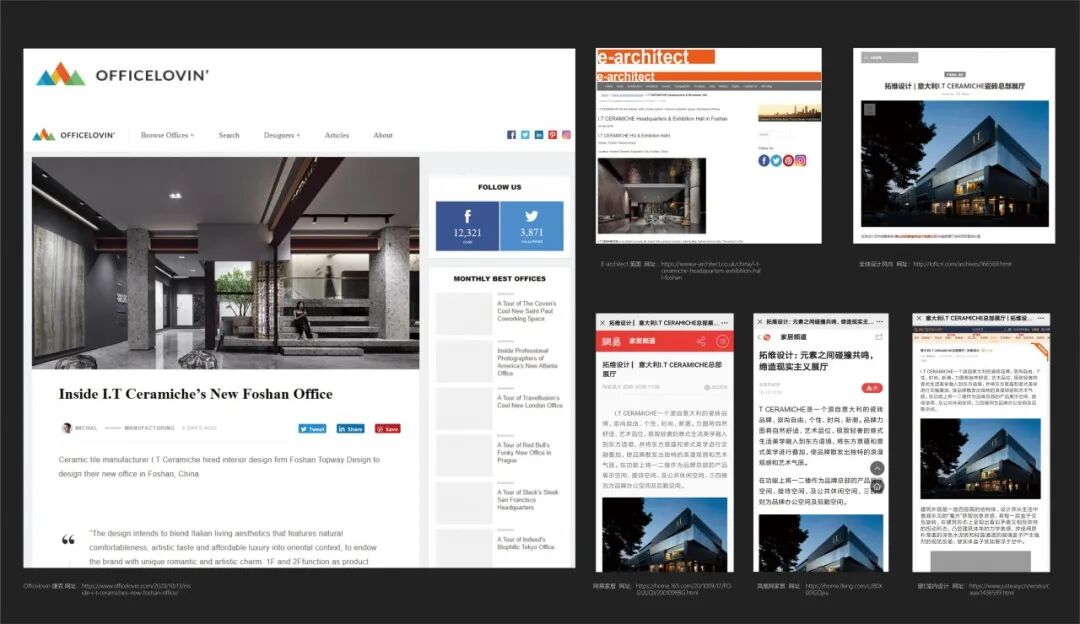Viewport: 1080px width, 624px height.
Task: Open more options dots on the rightmost mobile page
Action: coord(1041,318)
